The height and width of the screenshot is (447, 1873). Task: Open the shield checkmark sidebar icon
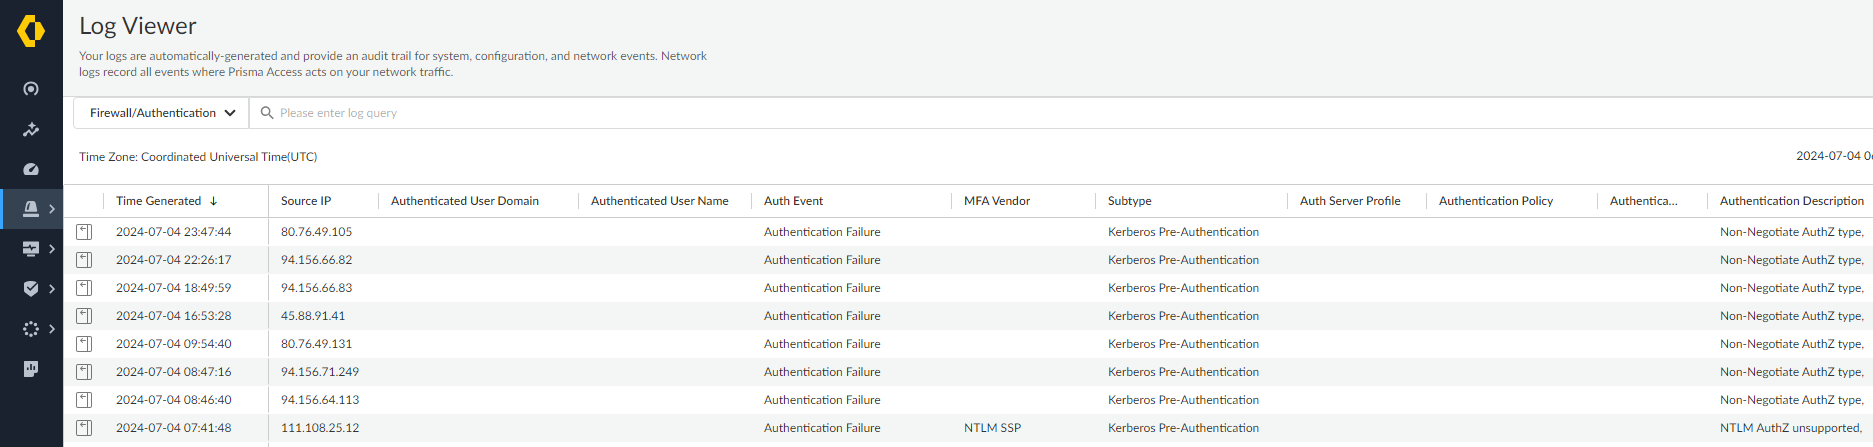pyautogui.click(x=31, y=288)
